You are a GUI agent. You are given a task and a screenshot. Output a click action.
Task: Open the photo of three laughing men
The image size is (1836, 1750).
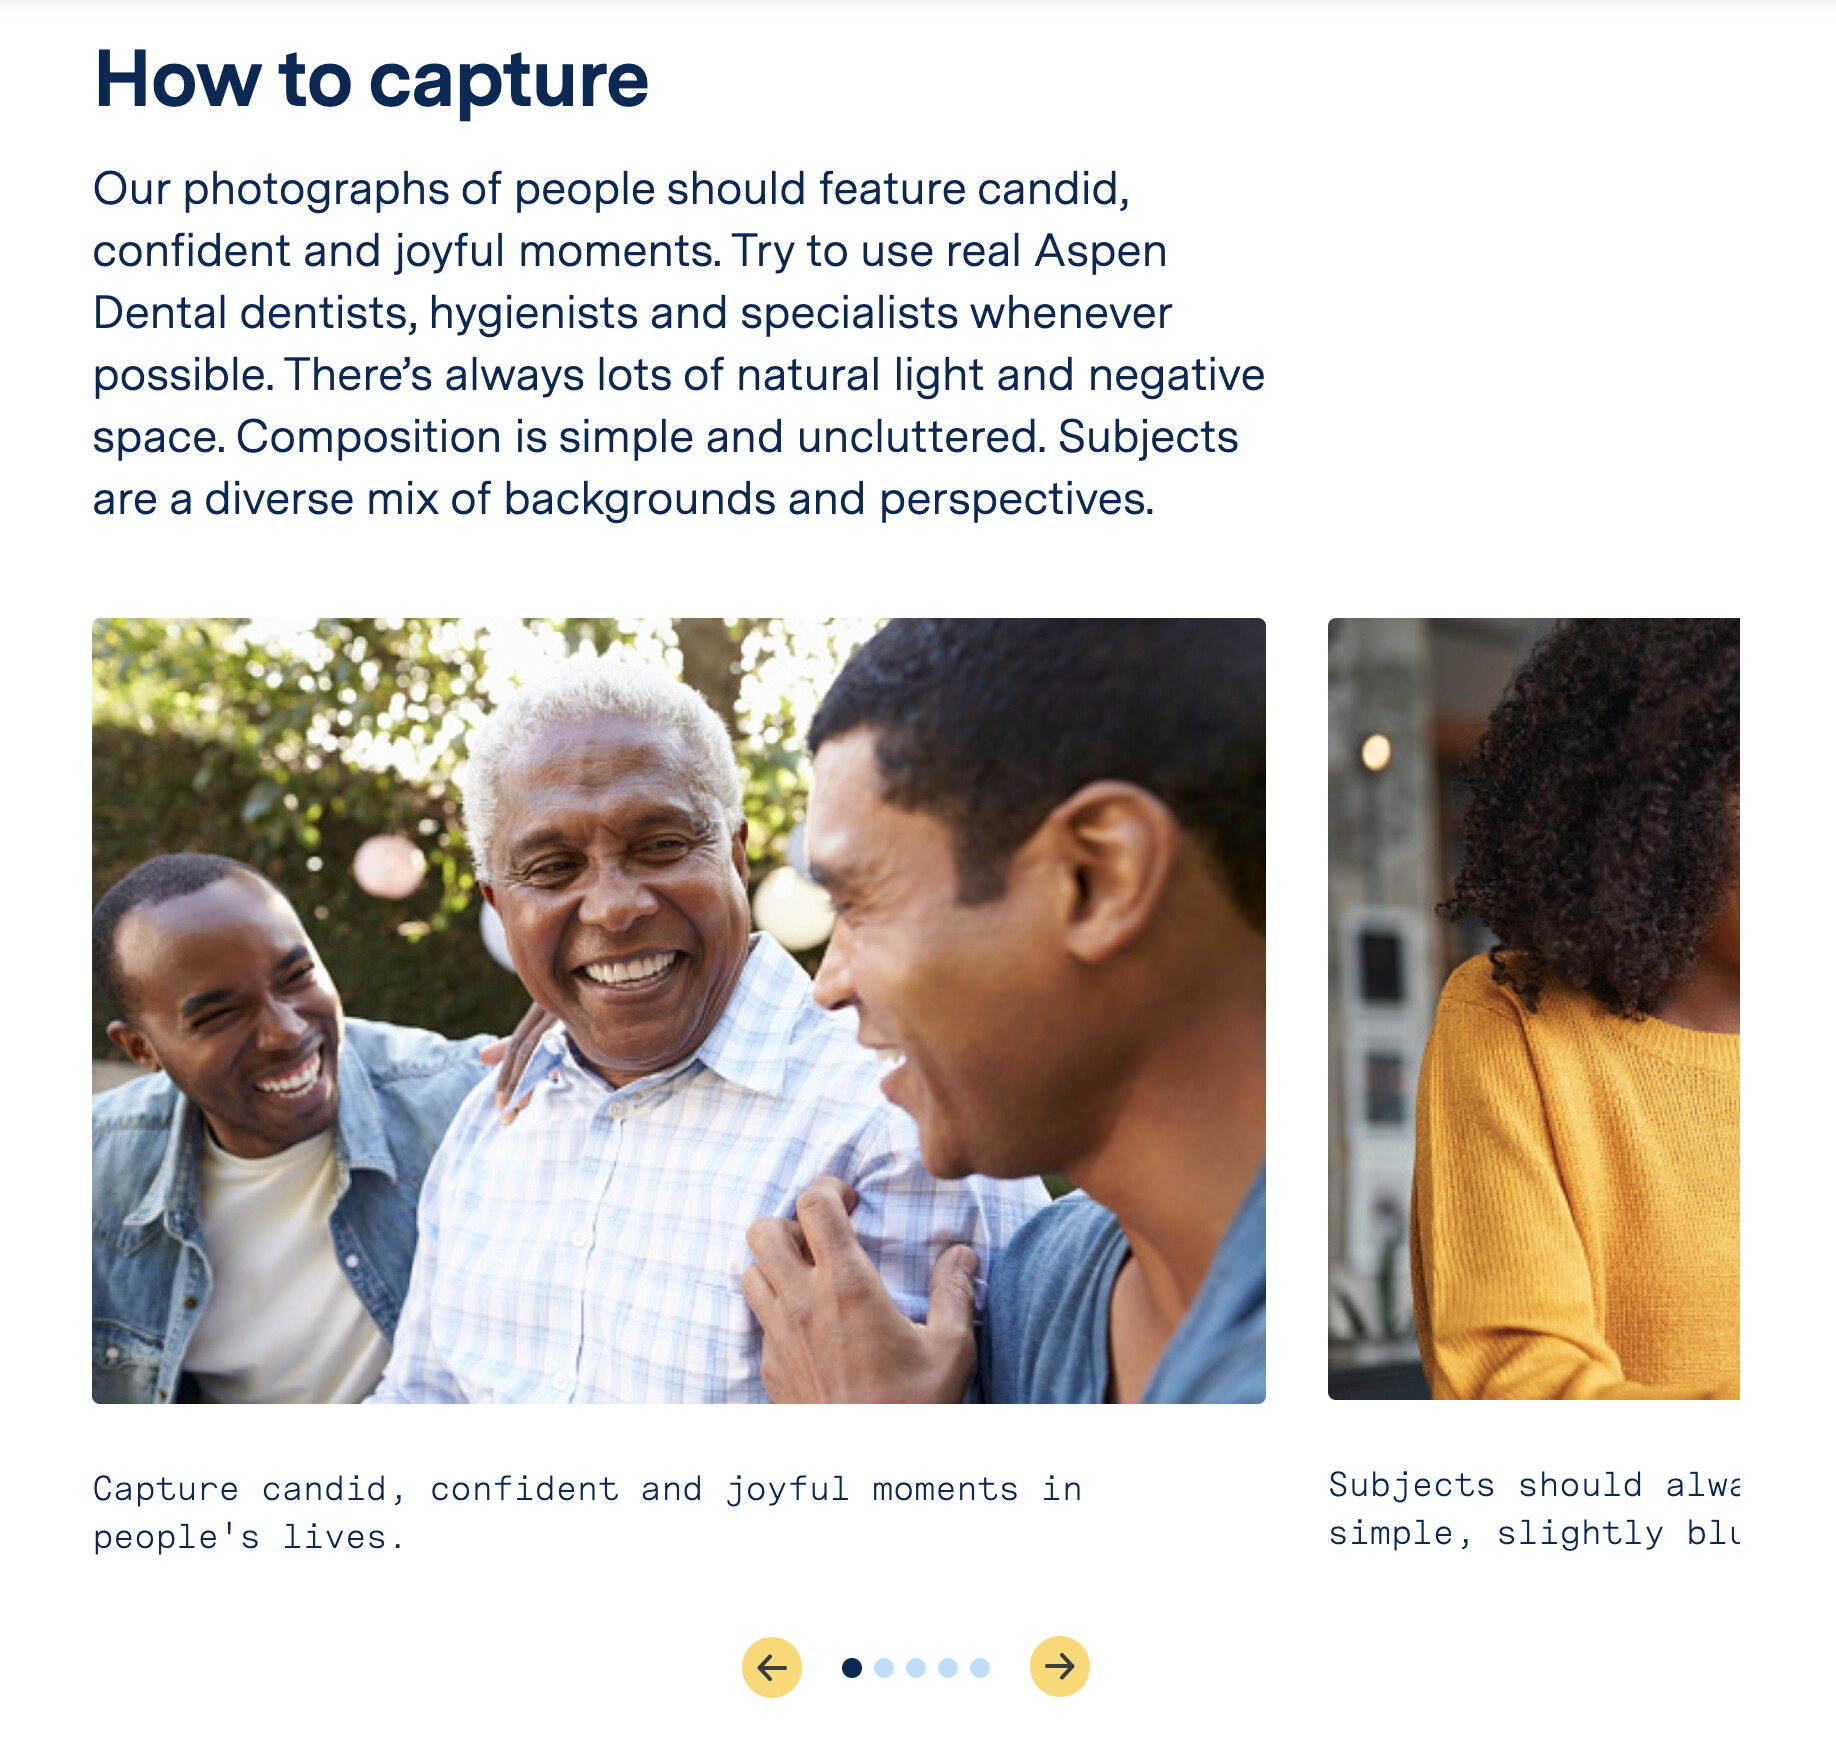point(679,1010)
